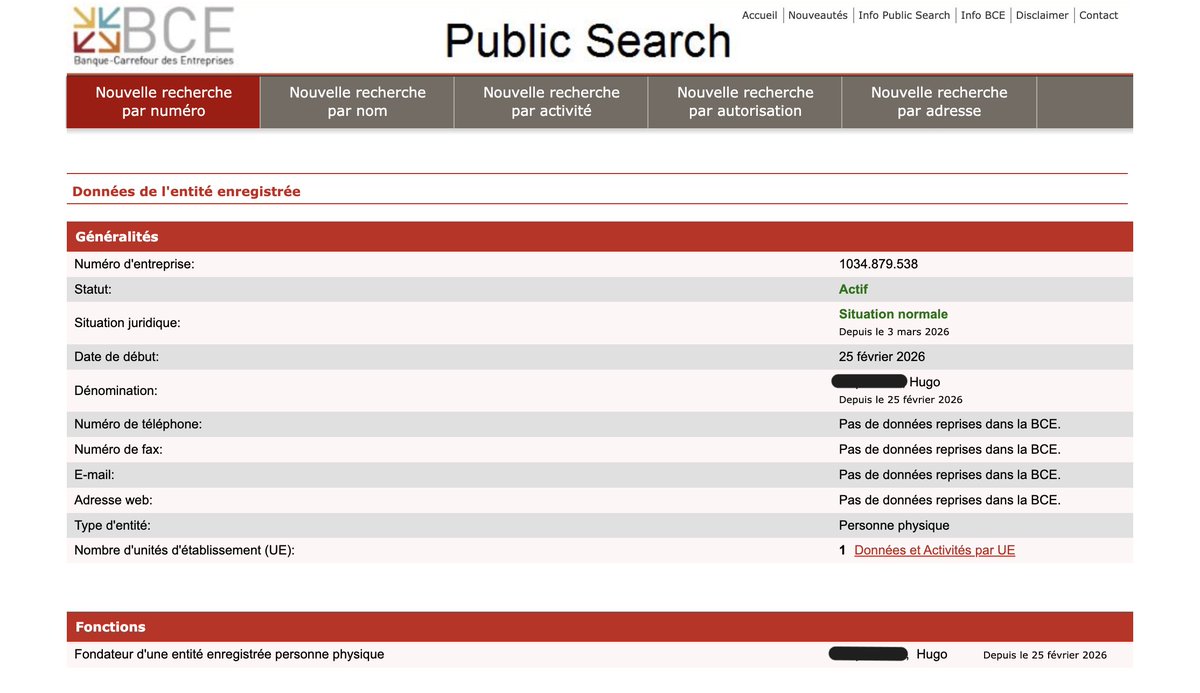Screen dimensions: 1200x693
Task: Click Situation normale value
Action: (893, 314)
